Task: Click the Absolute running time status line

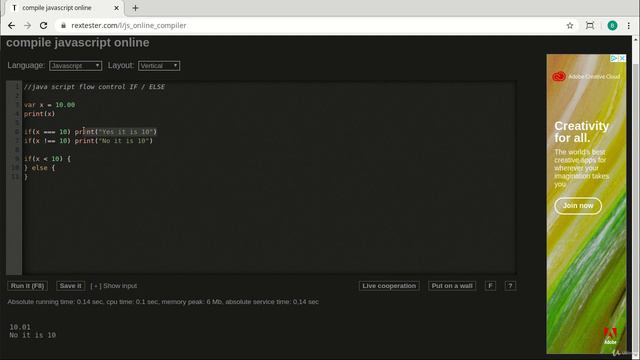Action: (163, 302)
